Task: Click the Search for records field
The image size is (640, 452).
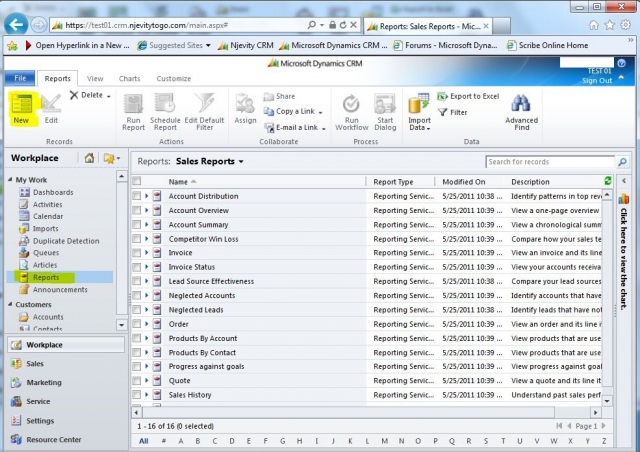Action: (550, 162)
